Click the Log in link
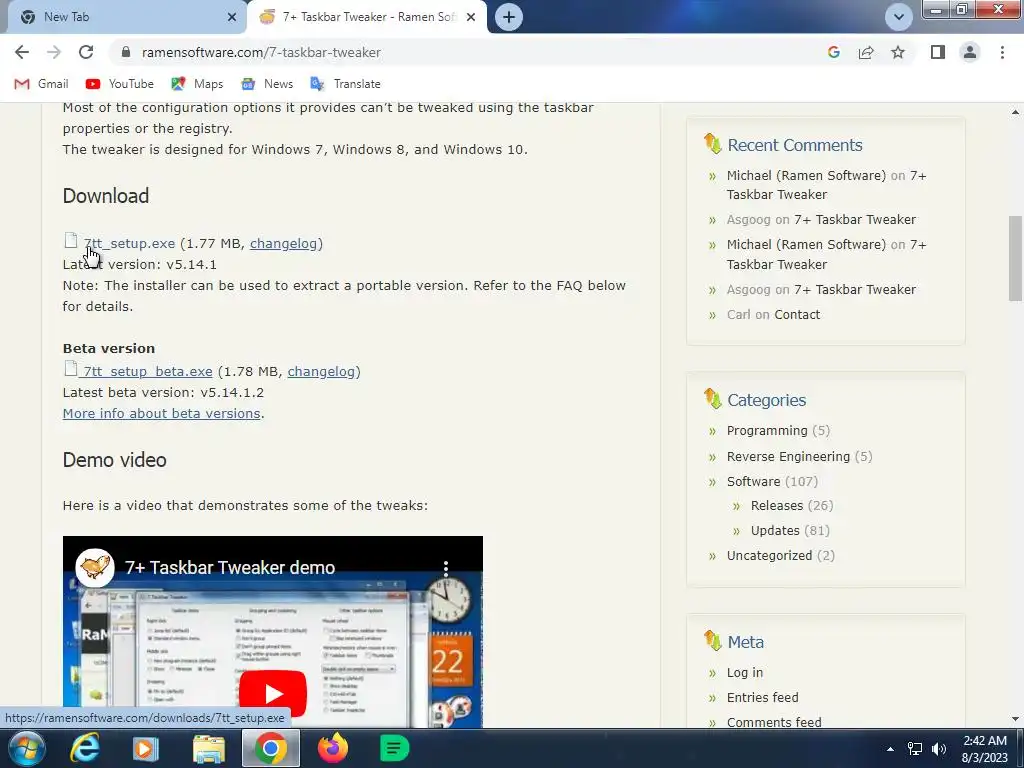 pos(744,673)
